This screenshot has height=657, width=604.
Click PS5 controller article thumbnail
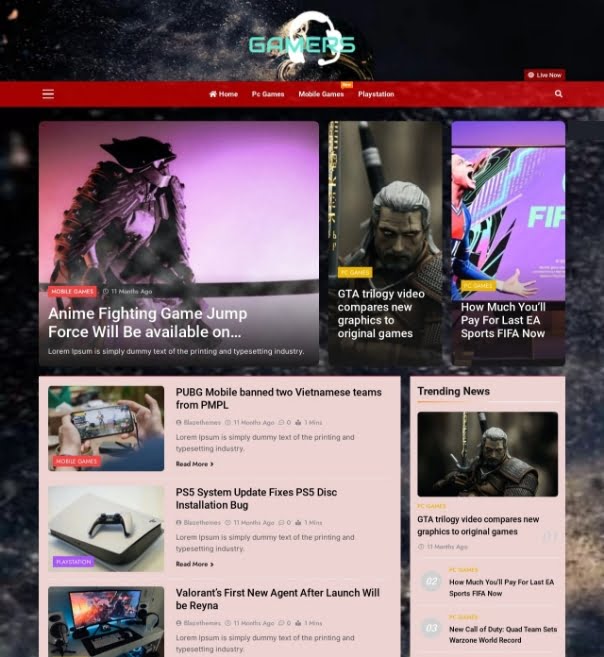[106, 528]
